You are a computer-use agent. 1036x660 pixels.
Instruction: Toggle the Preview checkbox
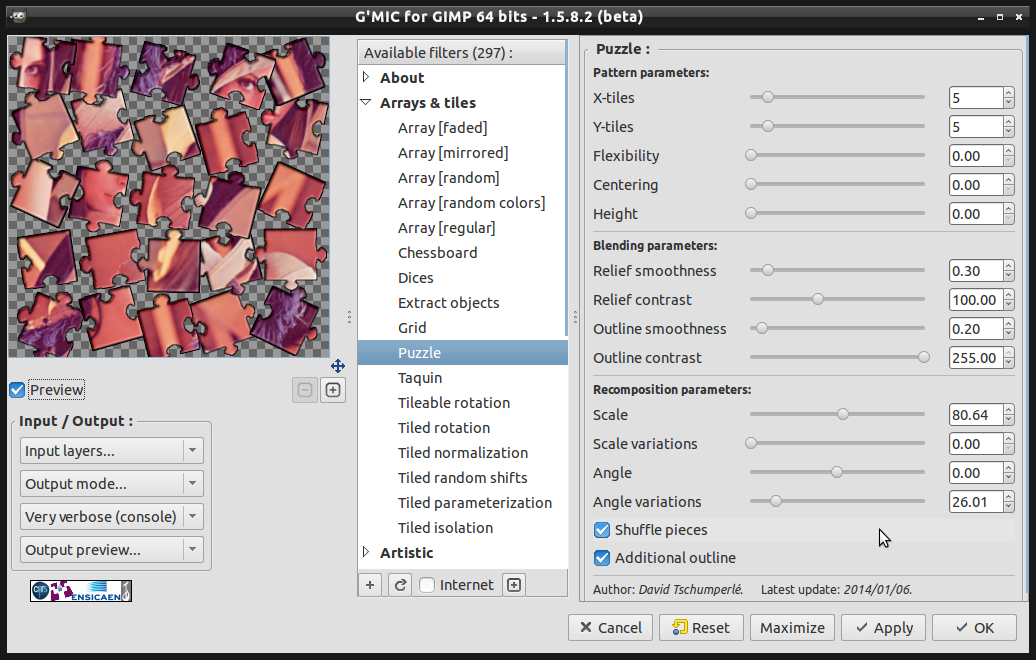17,390
